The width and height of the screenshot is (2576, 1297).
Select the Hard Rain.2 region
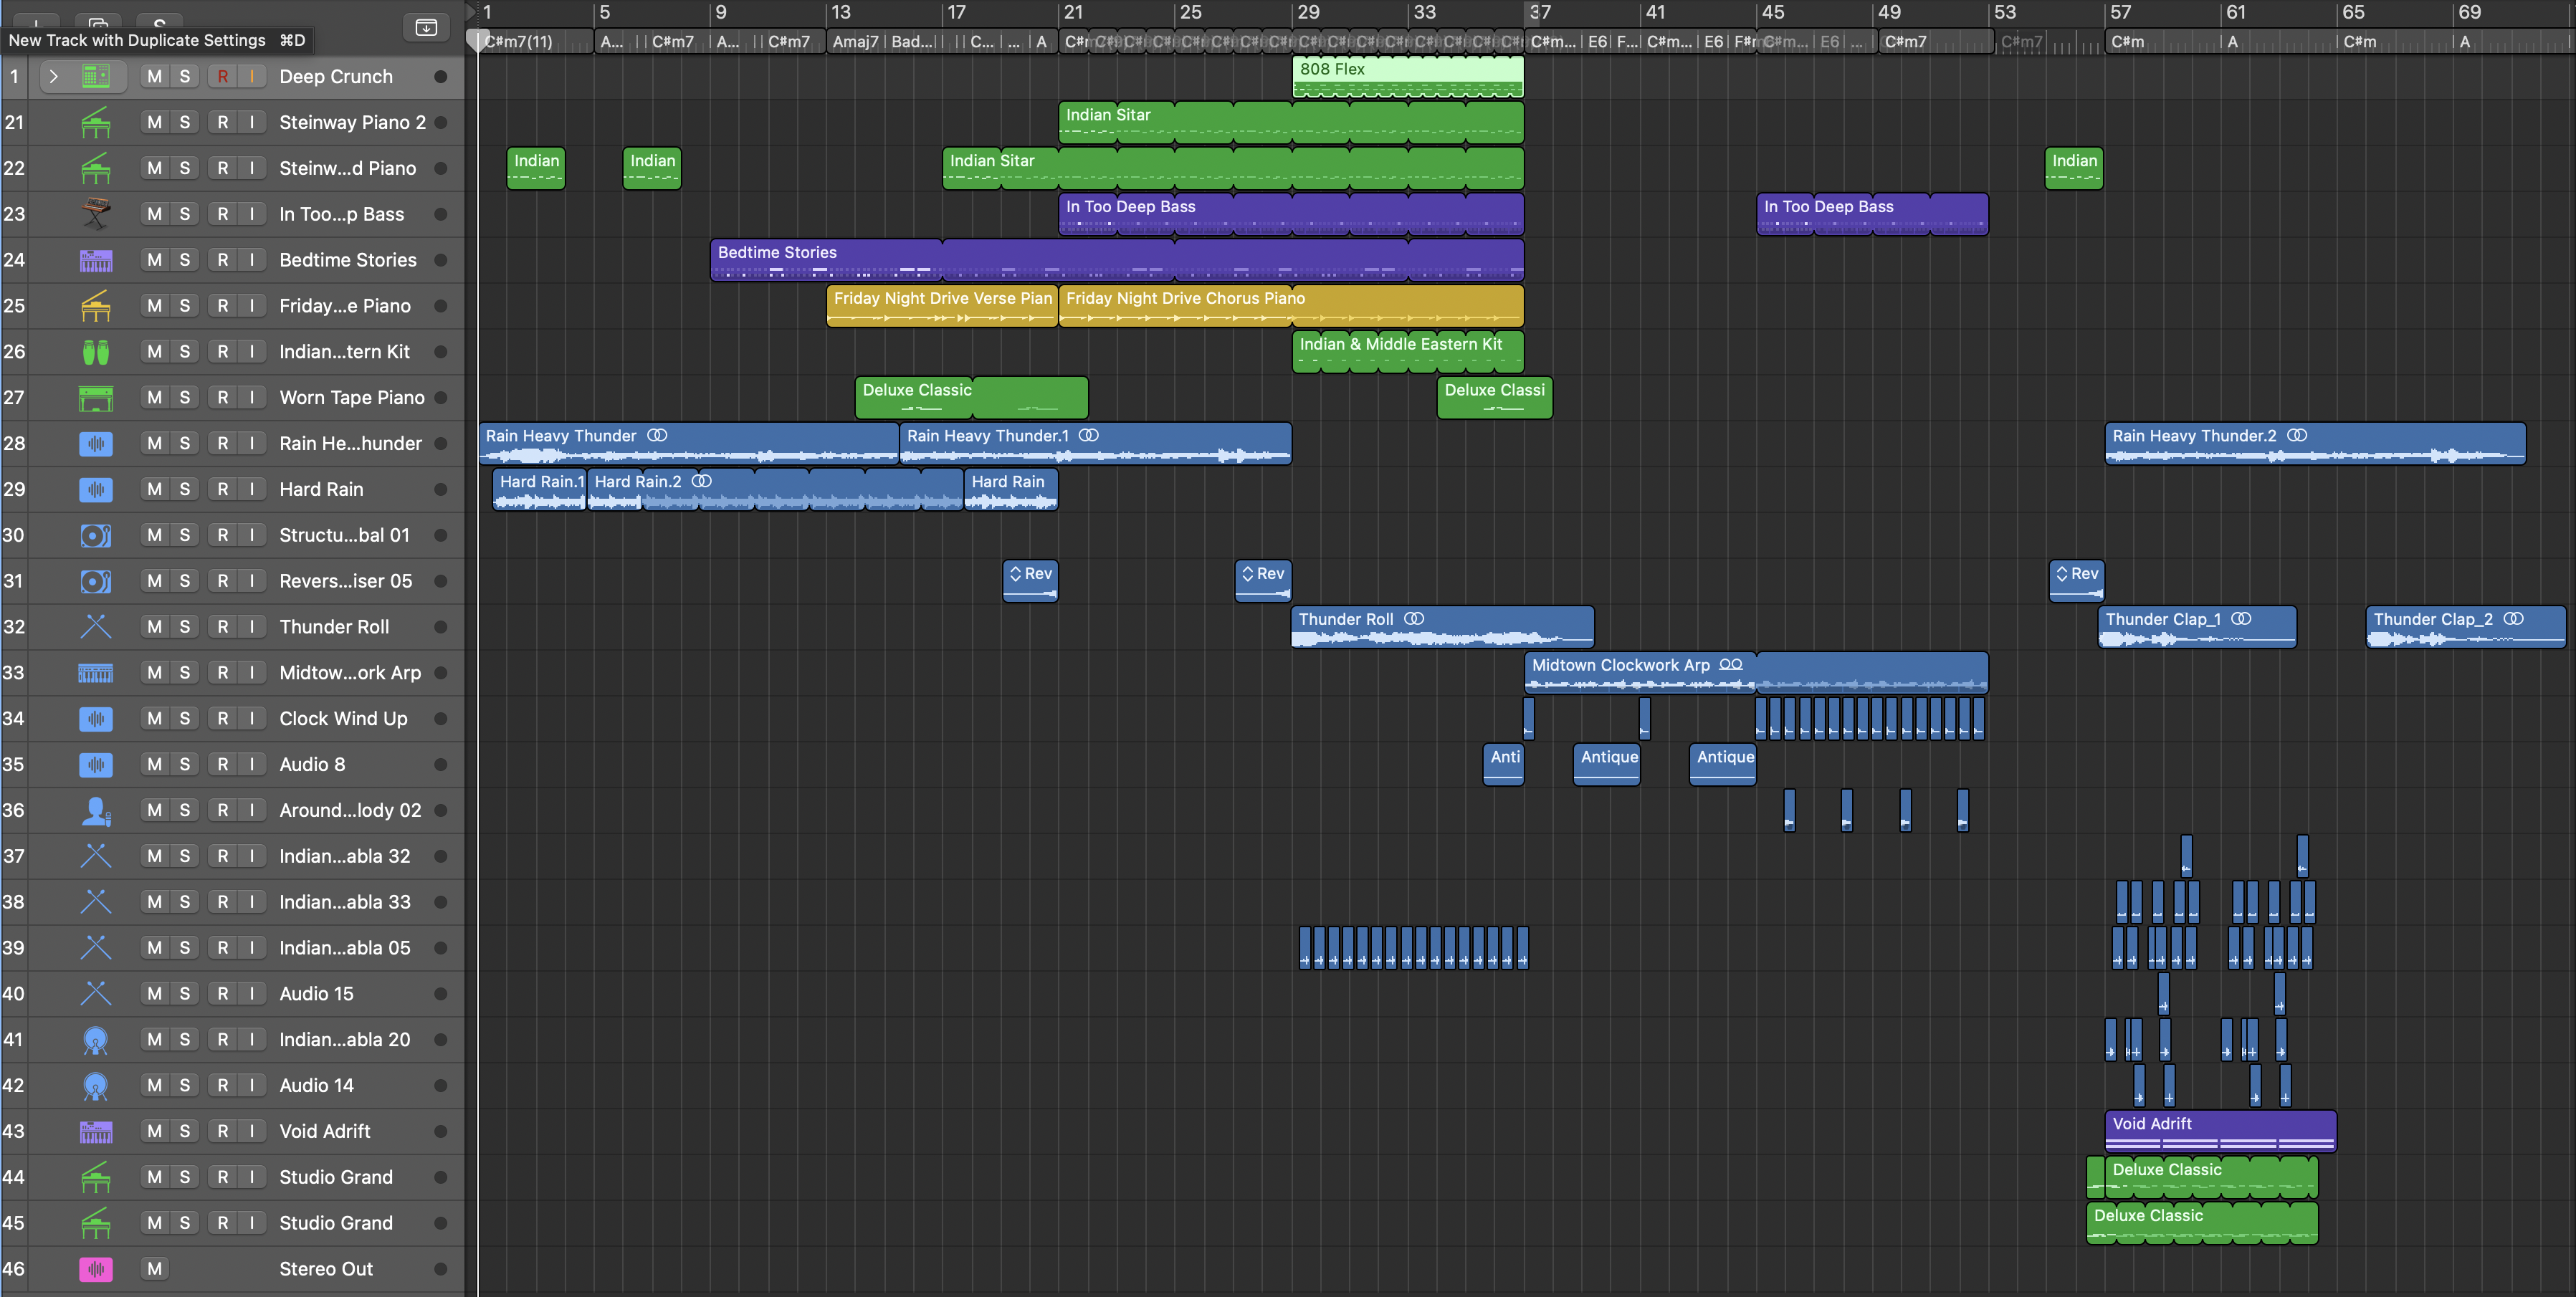click(775, 490)
